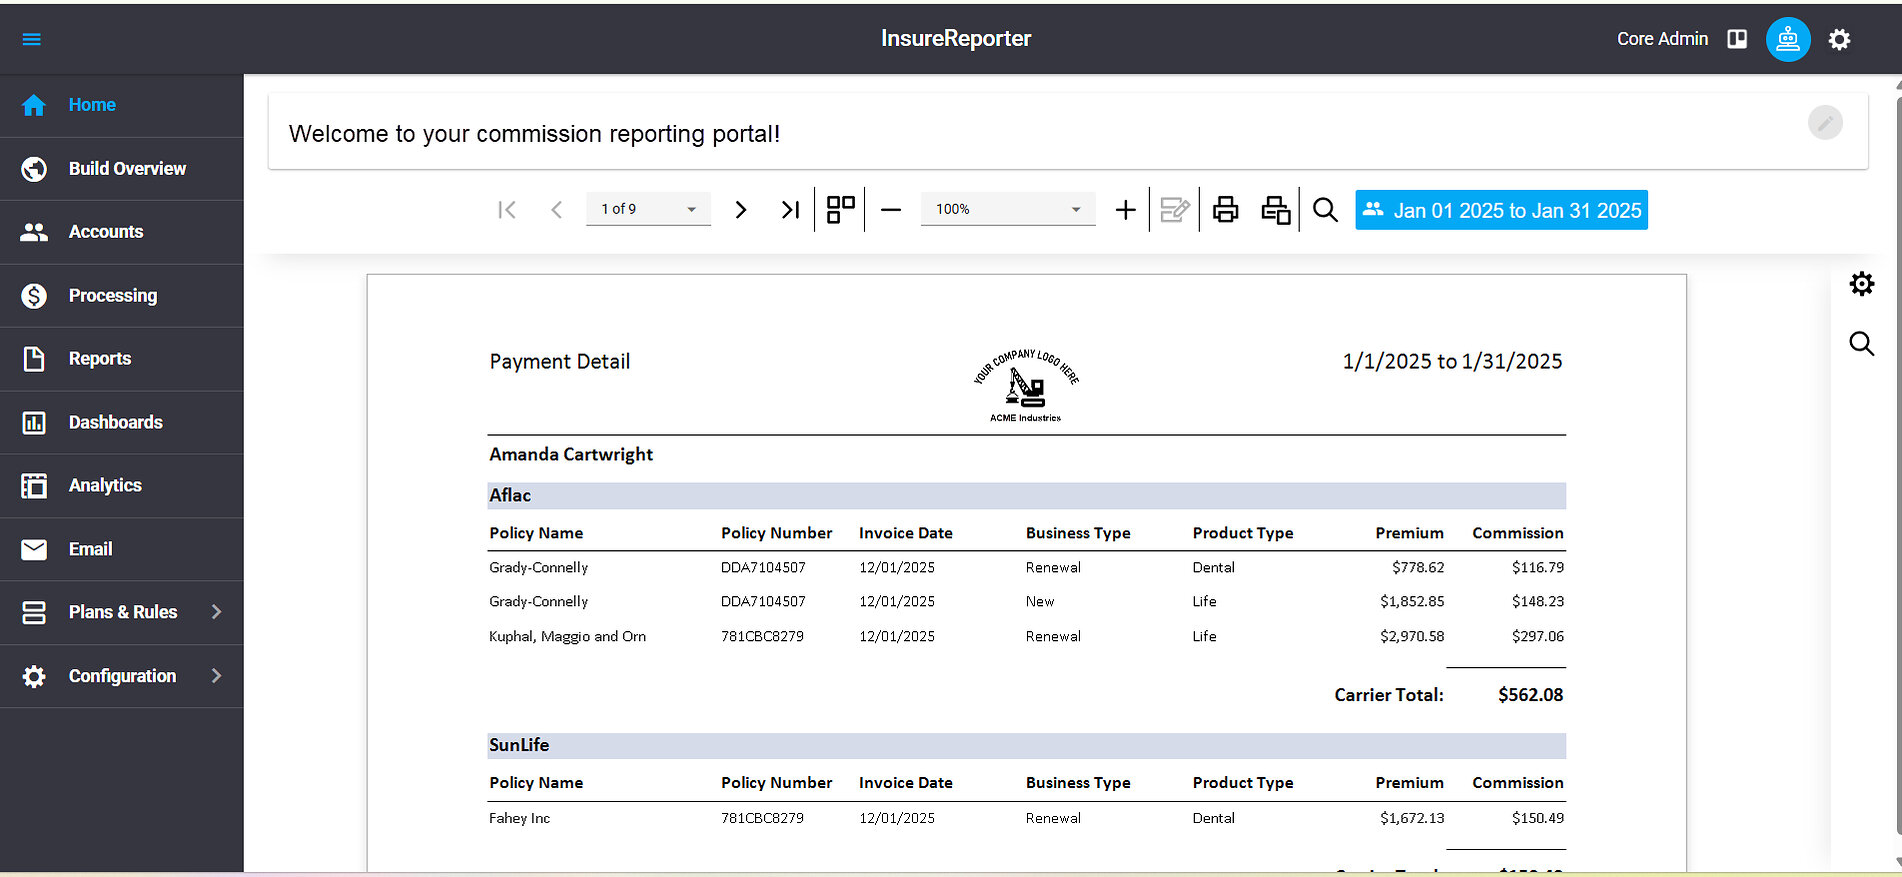
Task: Open the page selector dropdown 1 of 9
Action: point(648,209)
